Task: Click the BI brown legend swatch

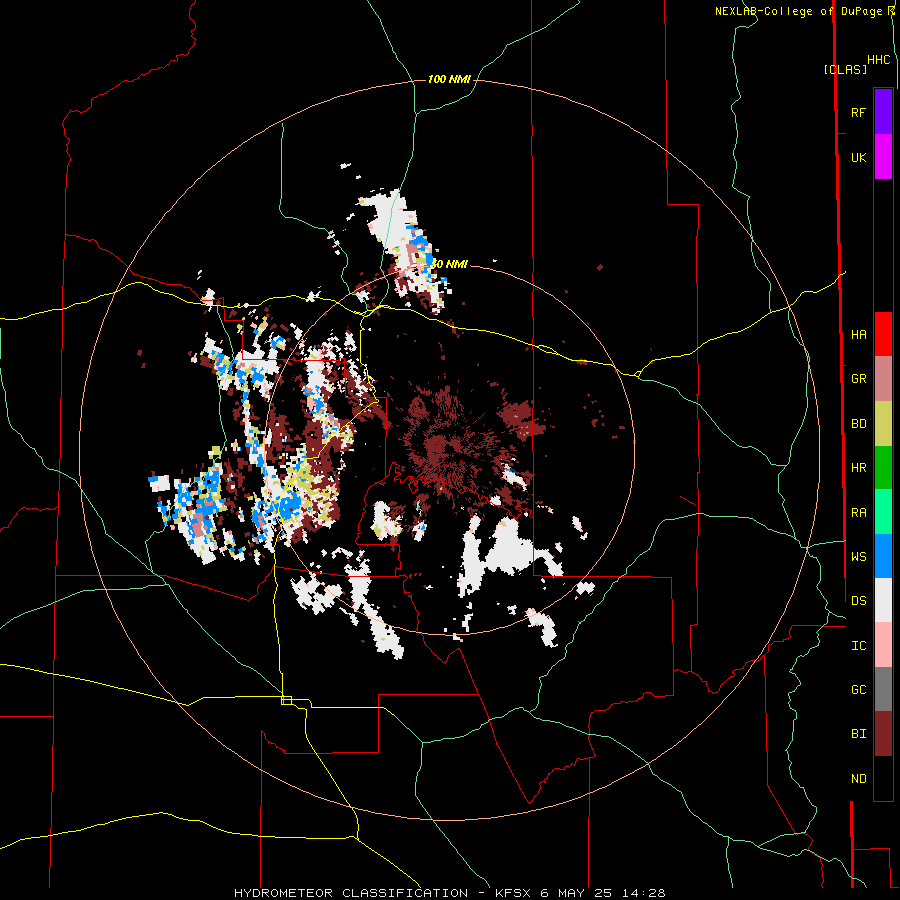Action: [x=883, y=734]
